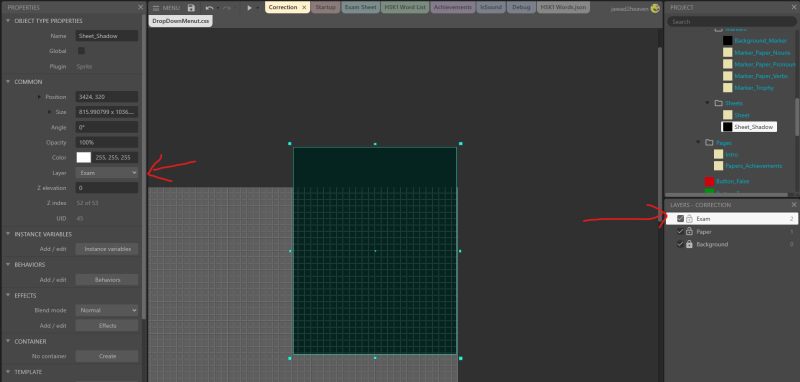Click the Preview play icon
The height and width of the screenshot is (382, 800).
[249, 8]
